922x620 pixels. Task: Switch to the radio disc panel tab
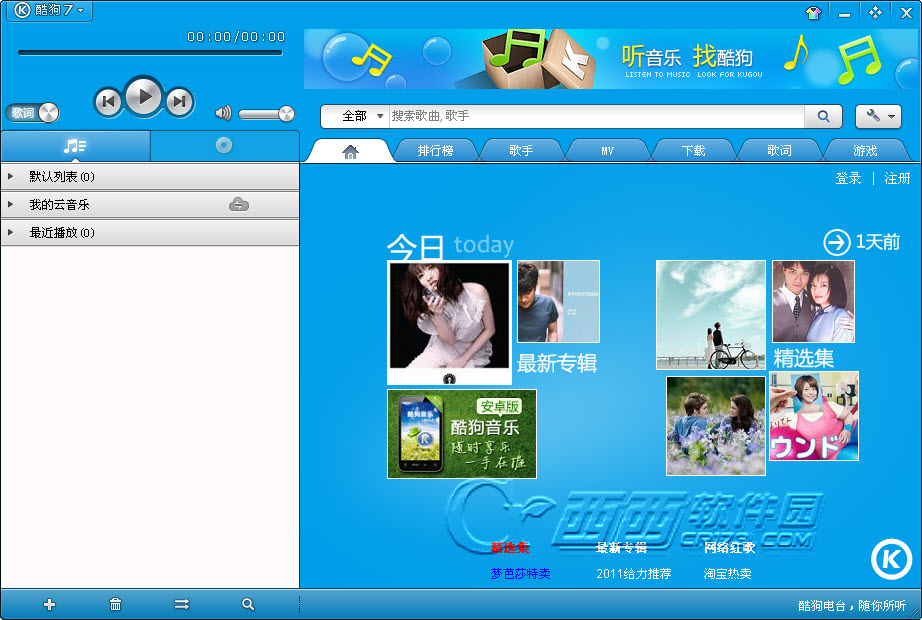(x=224, y=146)
